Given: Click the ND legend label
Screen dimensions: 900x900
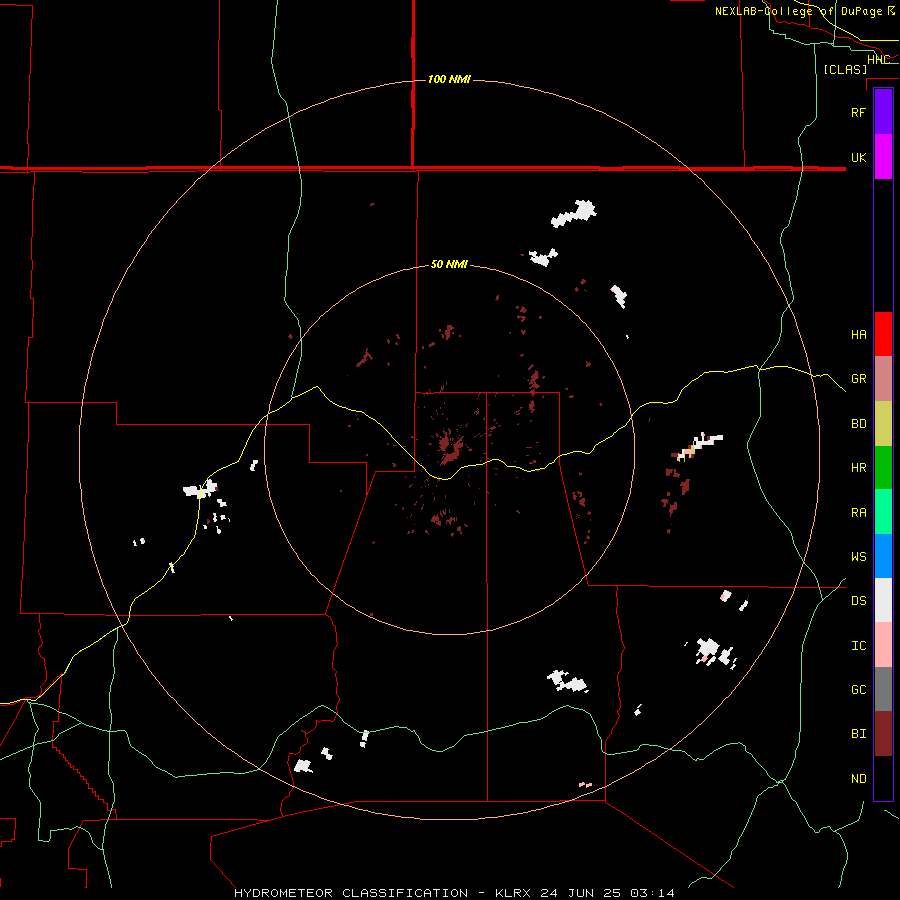Looking at the screenshot, I should click(x=858, y=778).
